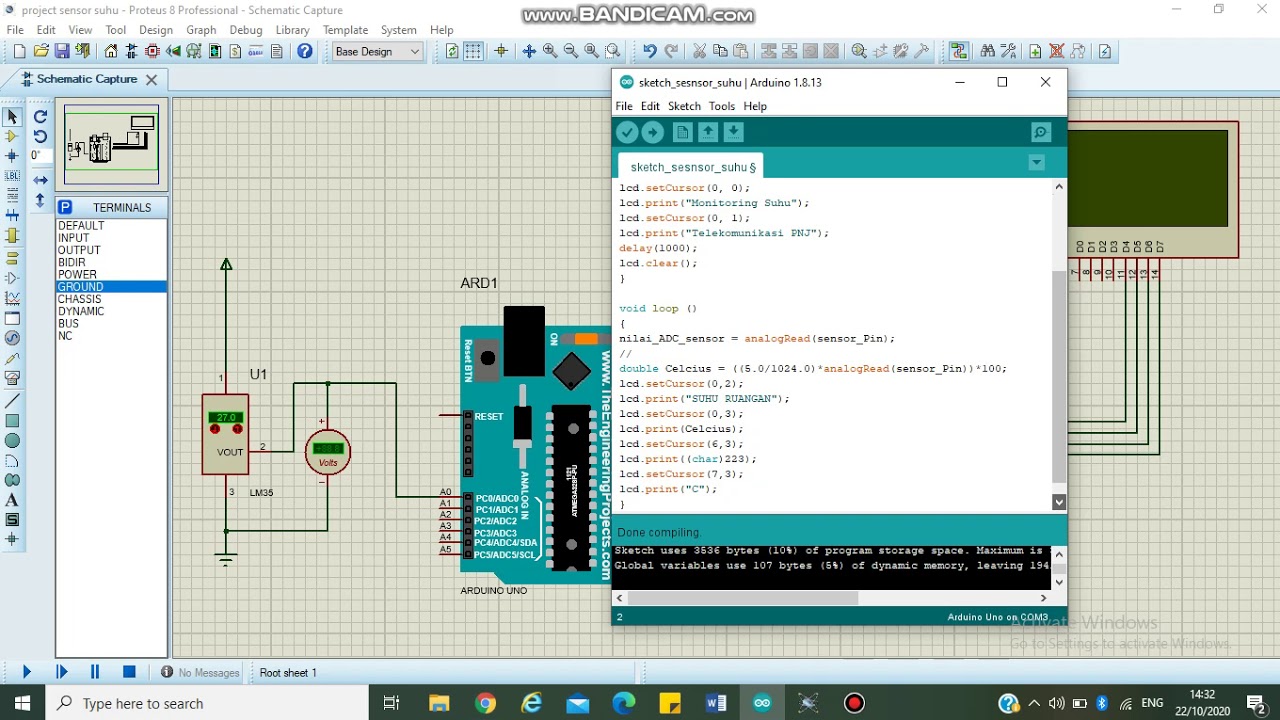Click the Windows taskbar search box
This screenshot has height=720, width=1280.
(207, 703)
